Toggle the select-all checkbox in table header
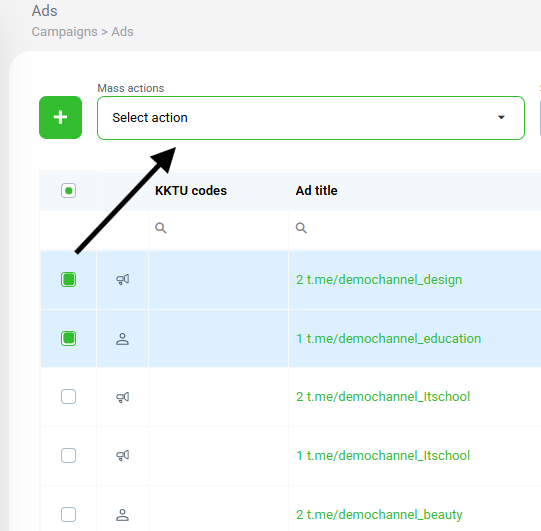 pos(68,190)
